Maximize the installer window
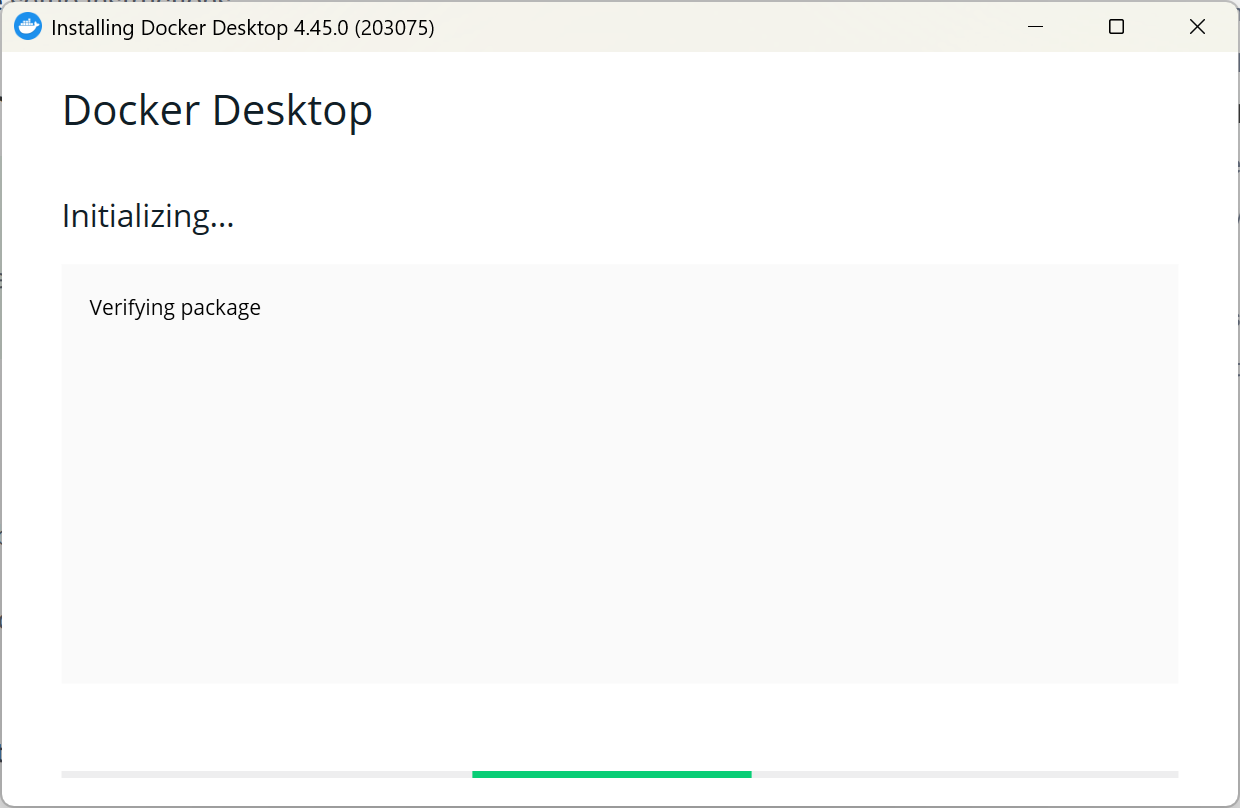 tap(1117, 27)
